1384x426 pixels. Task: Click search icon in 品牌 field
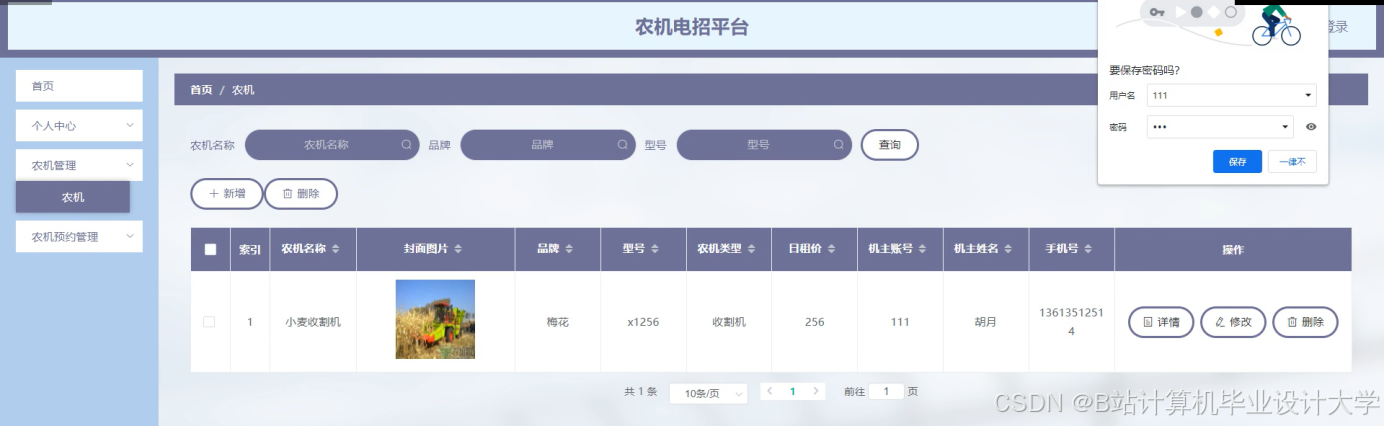pos(622,145)
